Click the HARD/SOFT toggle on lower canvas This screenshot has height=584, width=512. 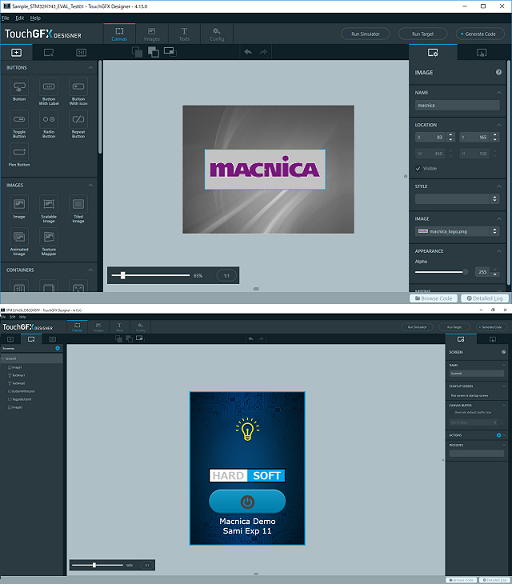tap(247, 476)
